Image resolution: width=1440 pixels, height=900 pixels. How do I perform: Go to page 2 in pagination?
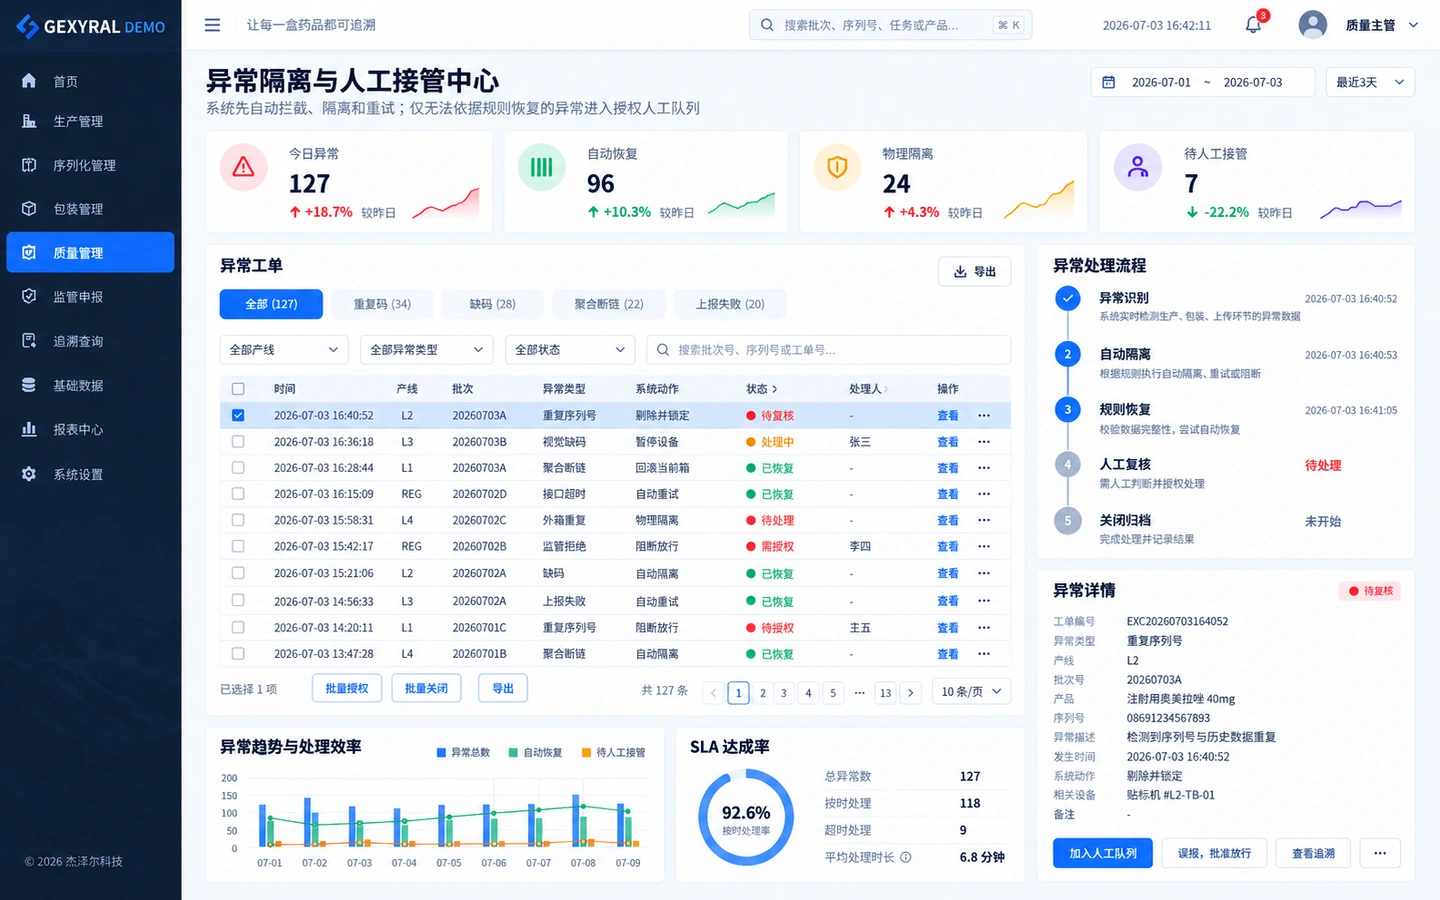pyautogui.click(x=763, y=692)
